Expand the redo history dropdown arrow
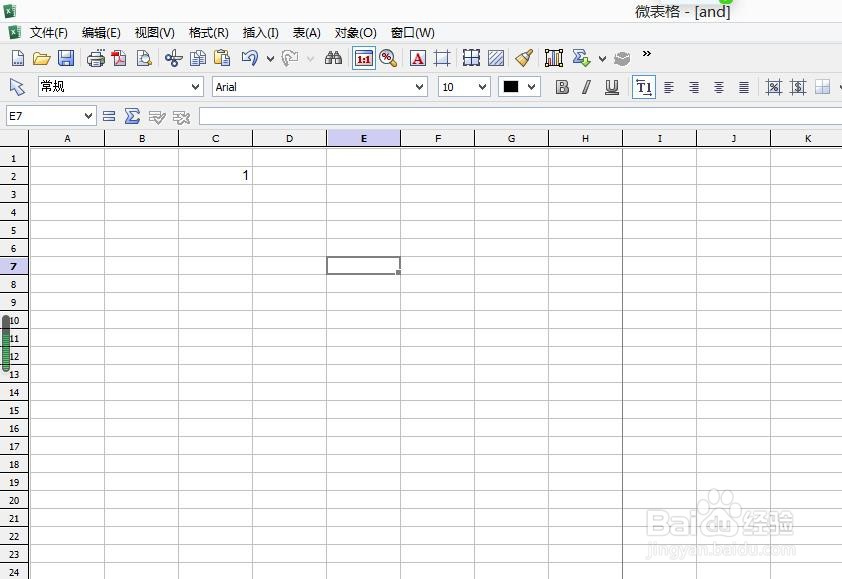This screenshot has width=842, height=579. [310, 59]
